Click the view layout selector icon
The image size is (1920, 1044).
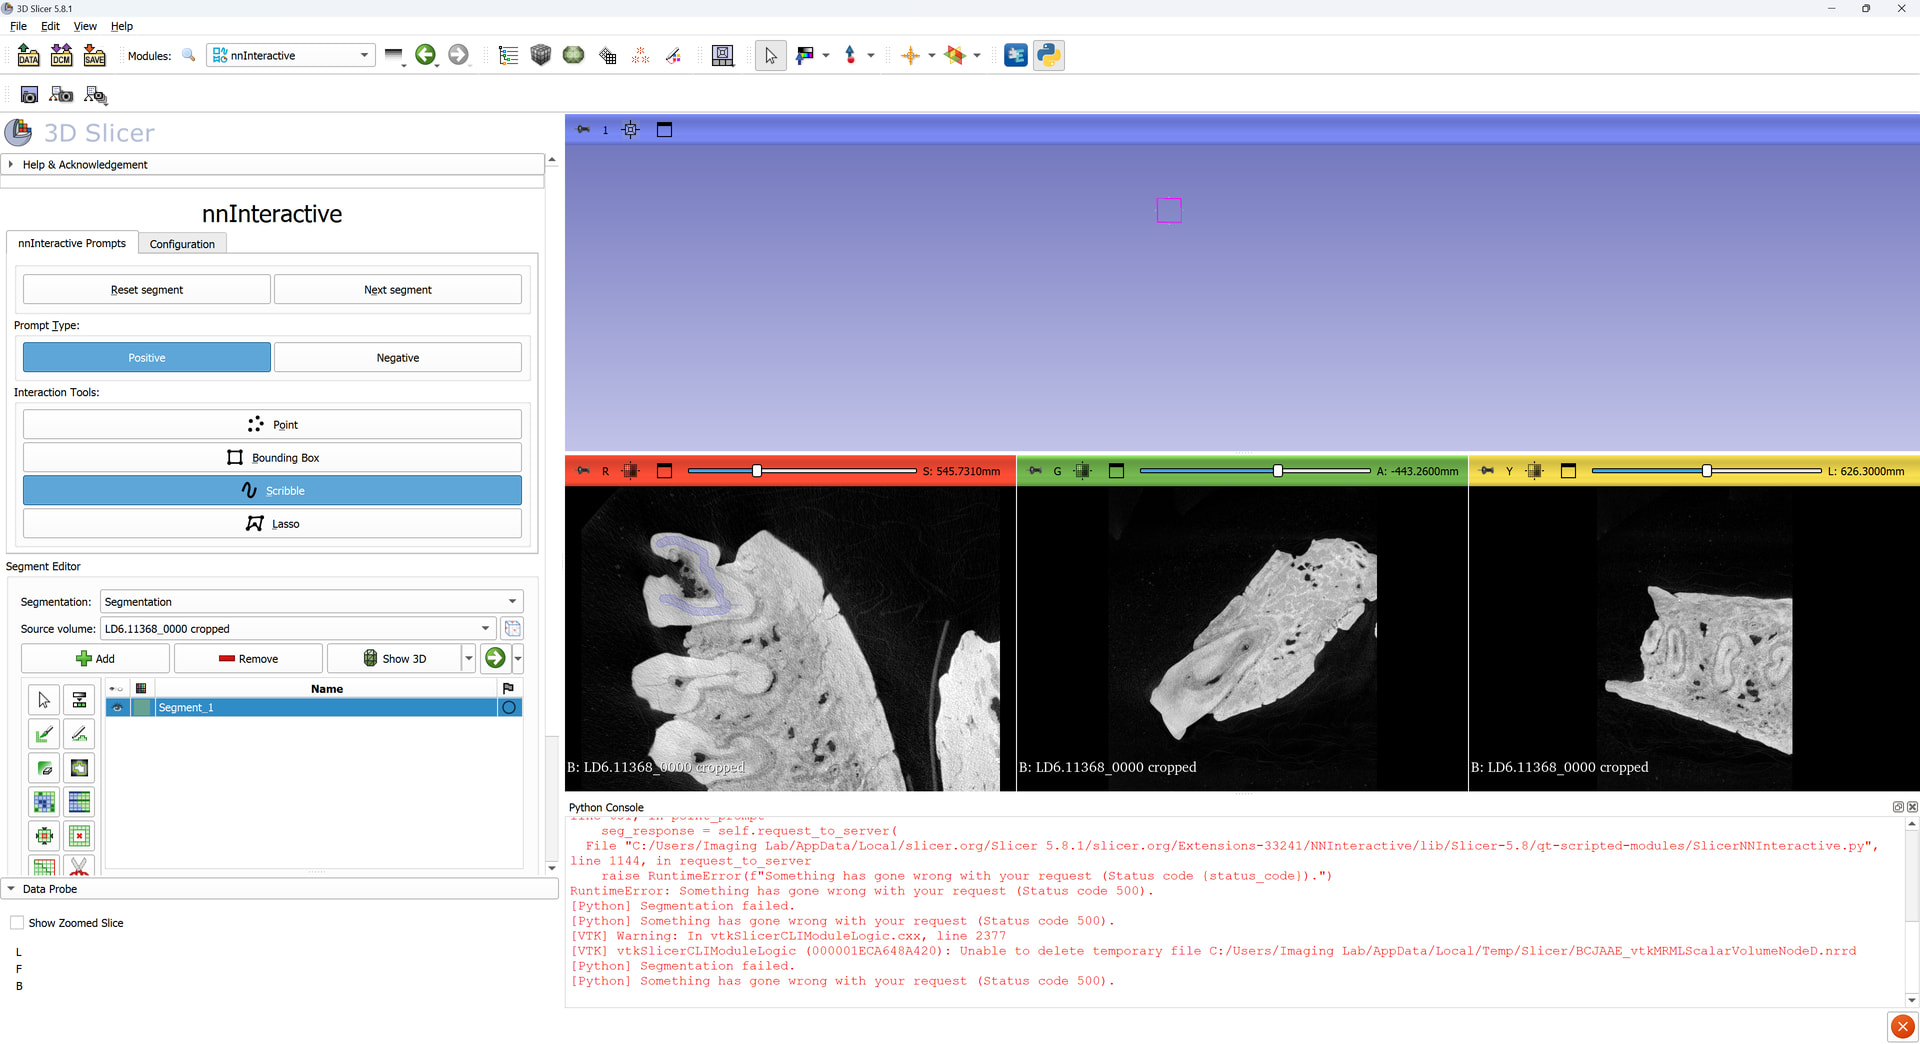pos(722,55)
